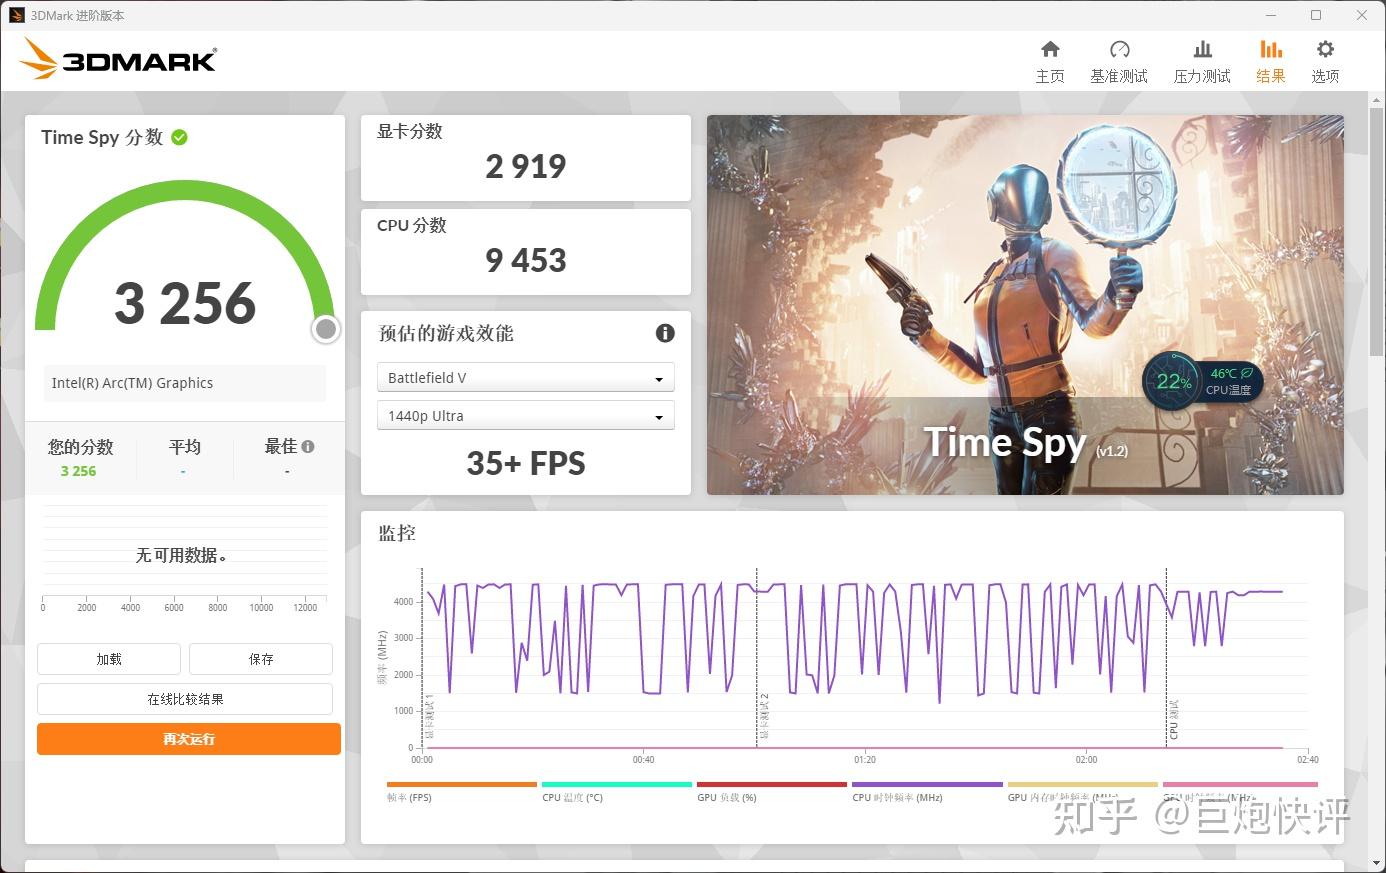Click the green verified checkmark beside Time Spy 分数

[x=180, y=137]
